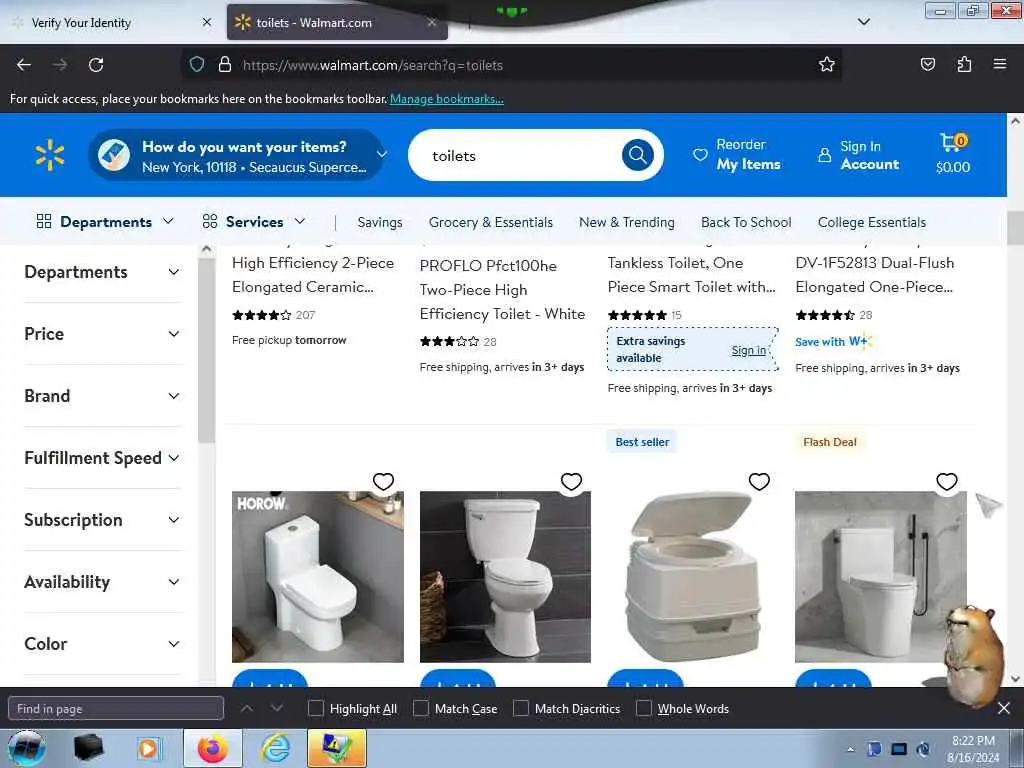Click the filter sidebar scrollbar thumb
1024x768 pixels.
point(206,350)
